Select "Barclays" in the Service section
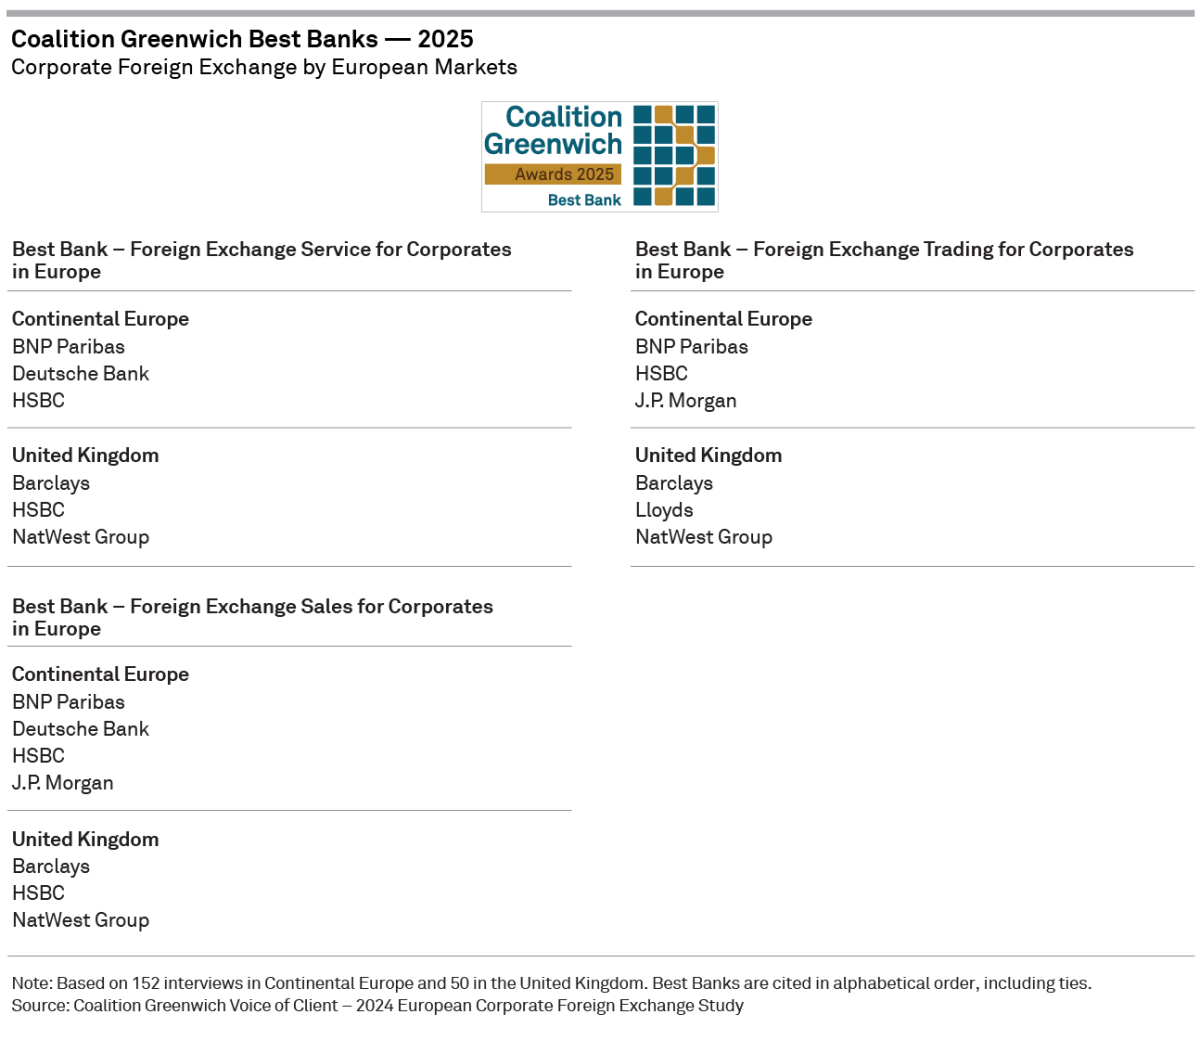1200x1040 pixels. point(51,483)
